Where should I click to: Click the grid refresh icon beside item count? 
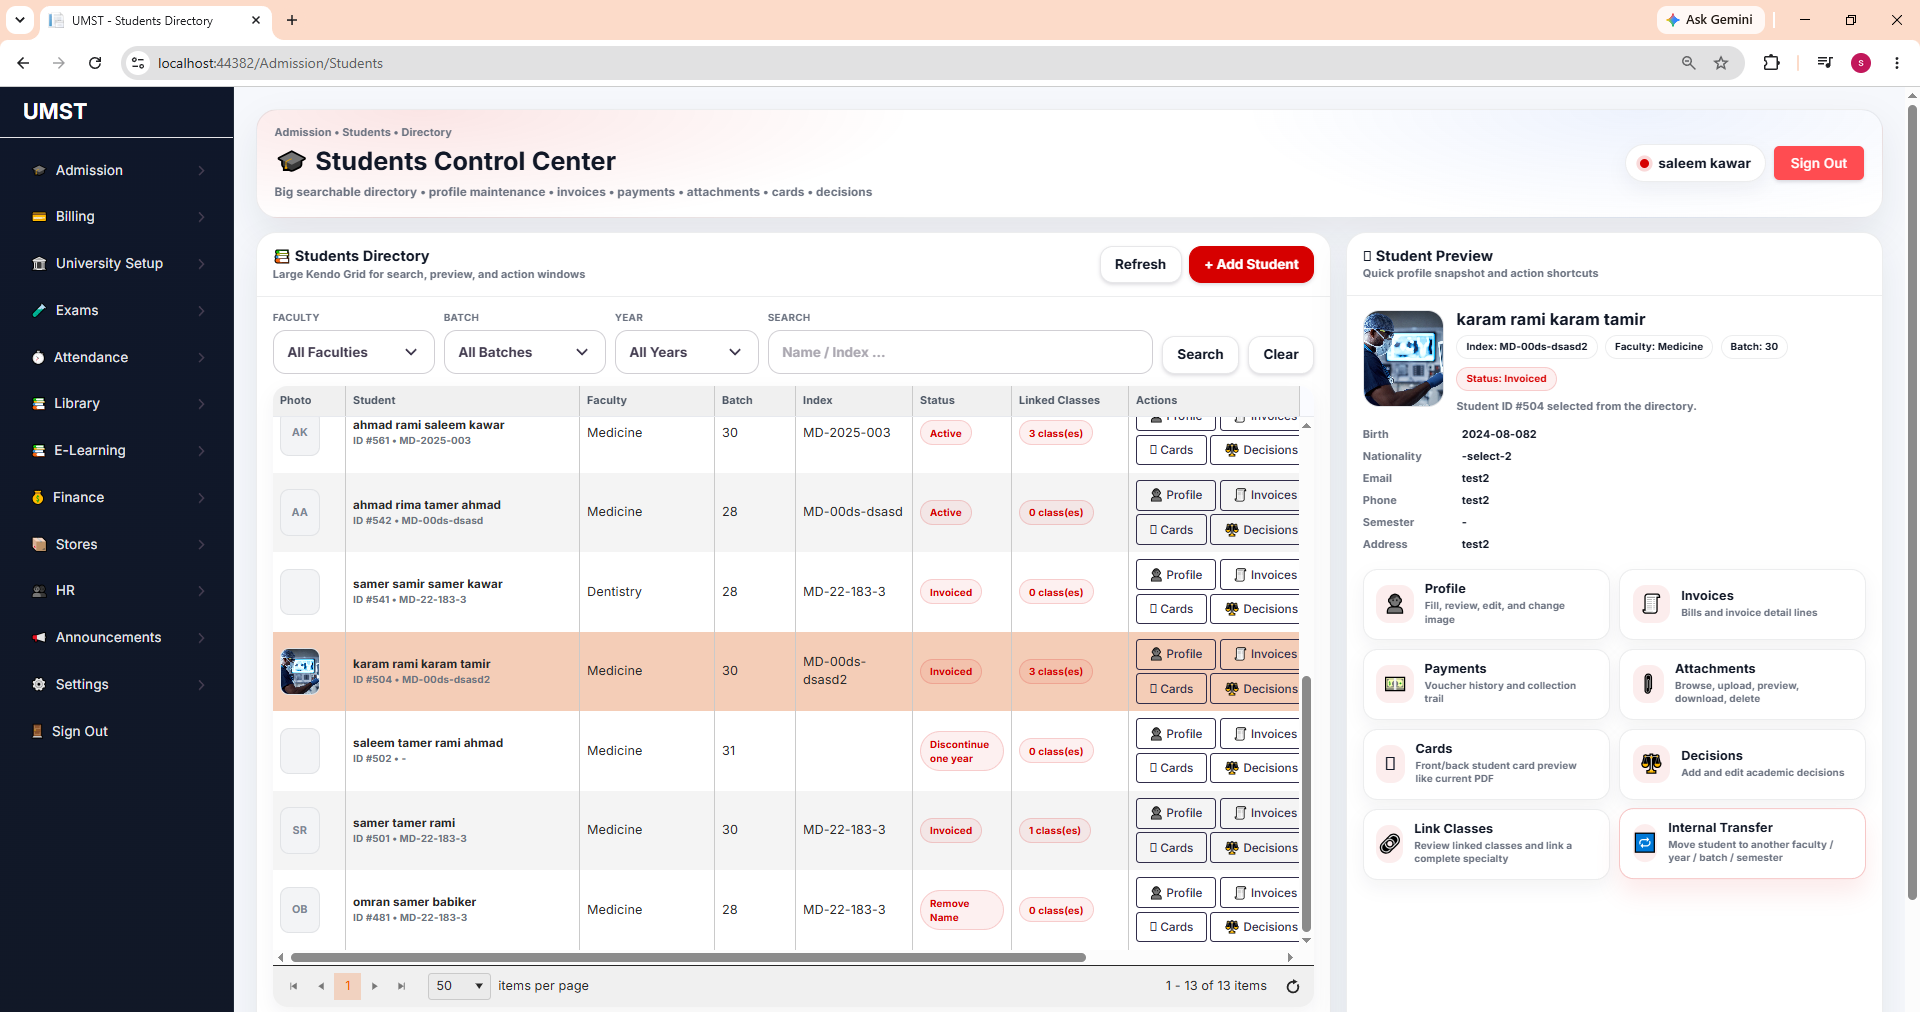(1292, 986)
